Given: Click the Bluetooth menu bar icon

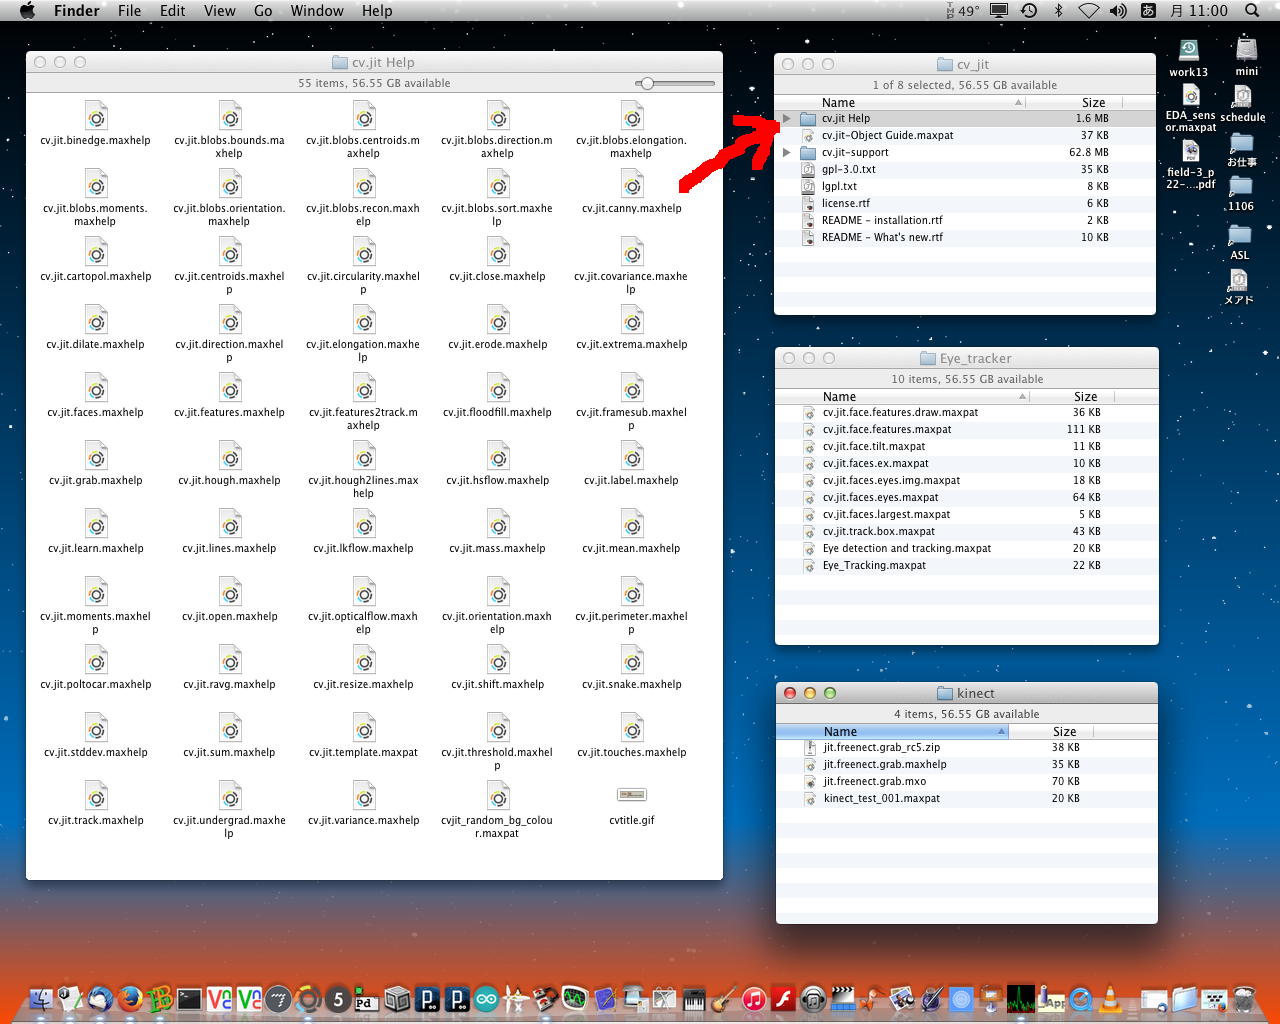Looking at the screenshot, I should [1059, 11].
